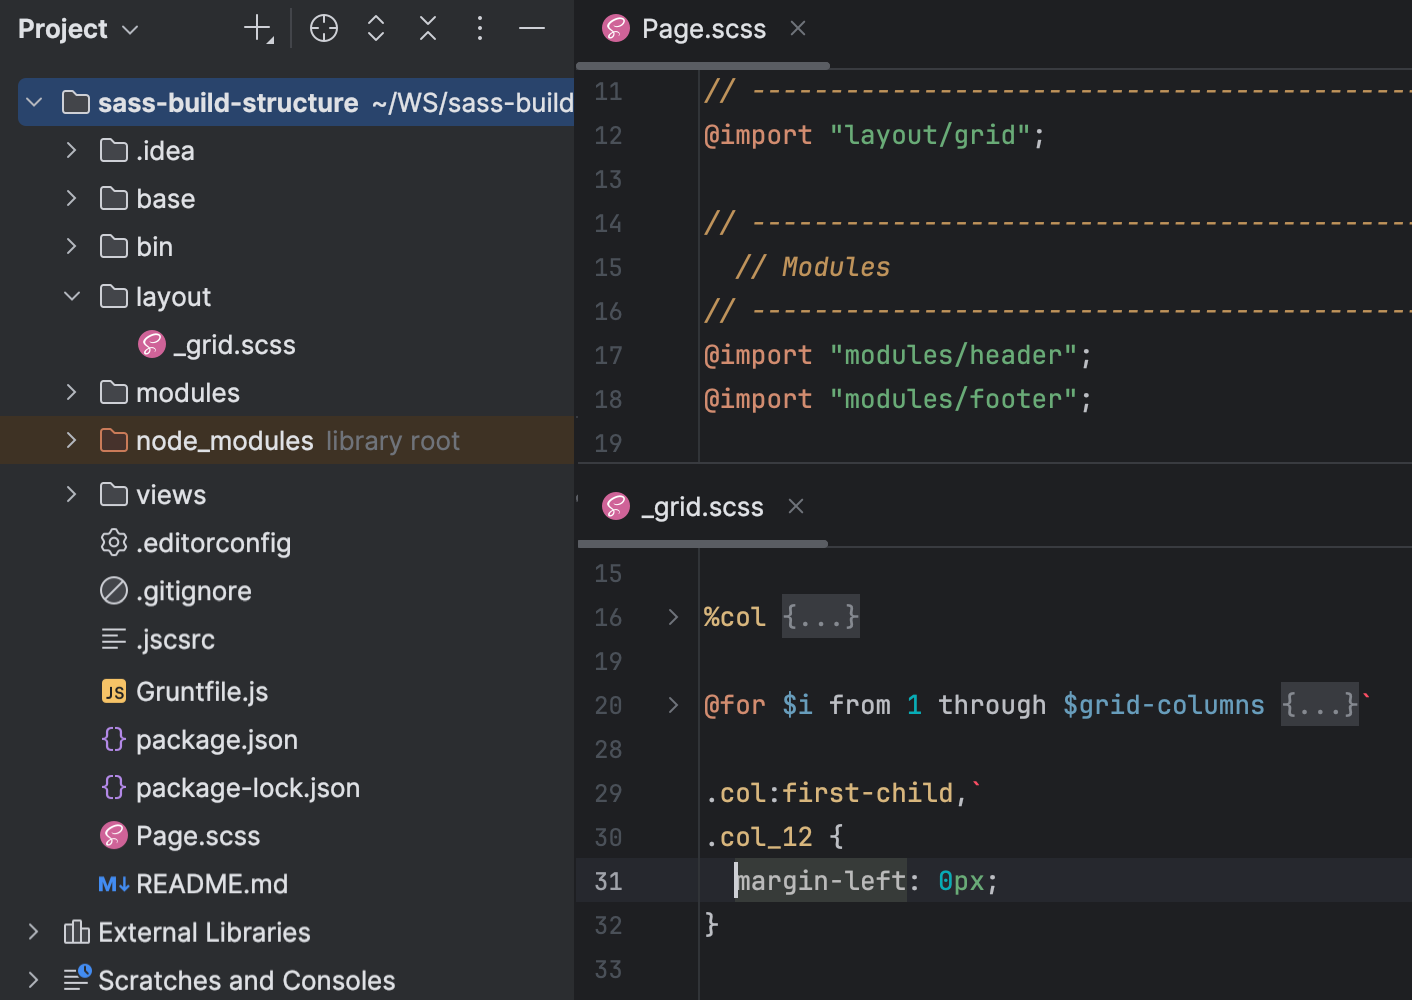
Task: Expand the node_modules folder
Action: pos(70,440)
